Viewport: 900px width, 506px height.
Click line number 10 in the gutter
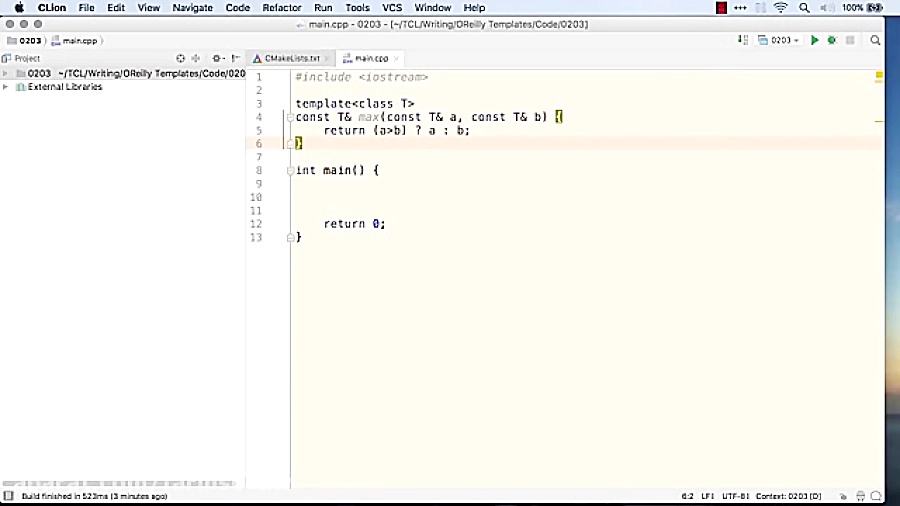tap(256, 197)
